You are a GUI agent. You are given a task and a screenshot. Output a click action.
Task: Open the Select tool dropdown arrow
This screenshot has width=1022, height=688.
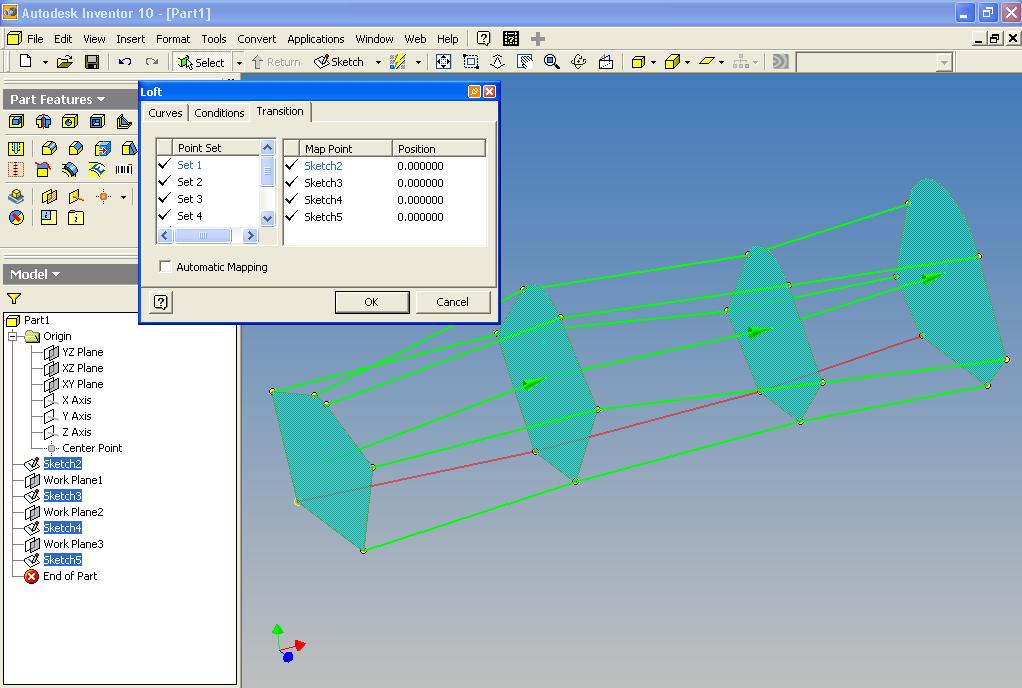(x=239, y=63)
